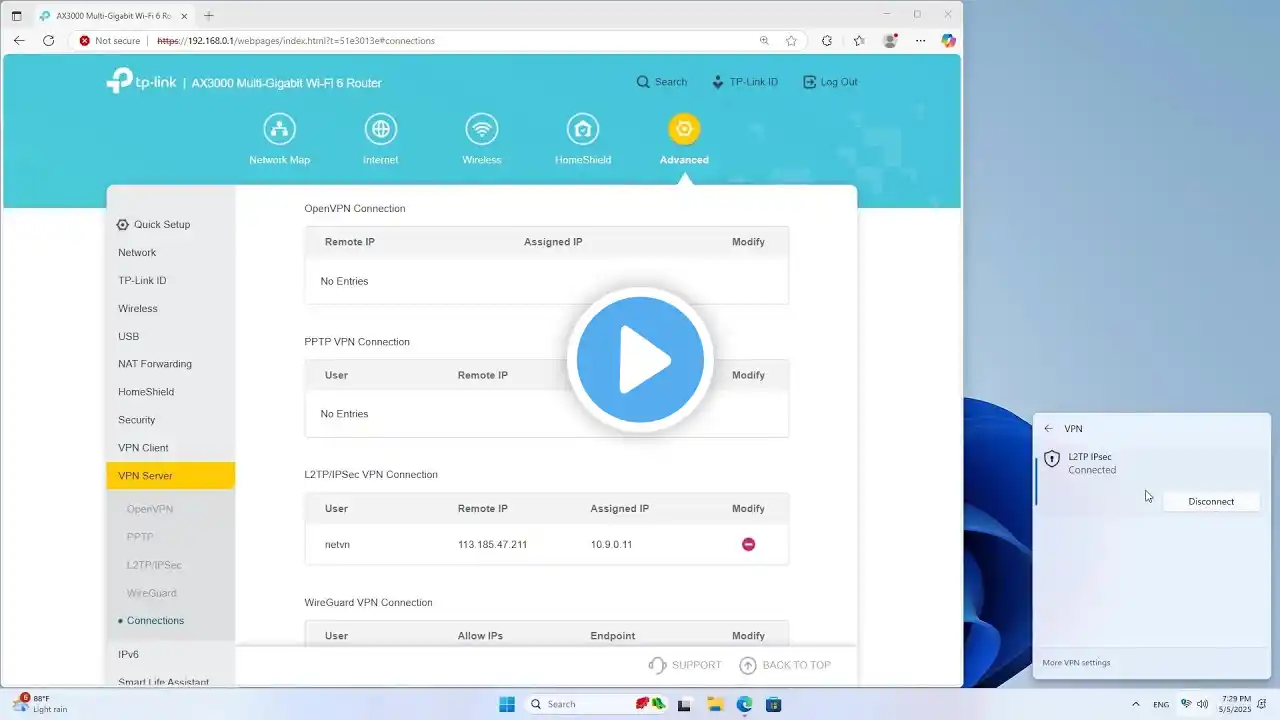The width and height of the screenshot is (1280, 720).
Task: Collapse the VPN Server sidebar section
Action: pyautogui.click(x=170, y=476)
